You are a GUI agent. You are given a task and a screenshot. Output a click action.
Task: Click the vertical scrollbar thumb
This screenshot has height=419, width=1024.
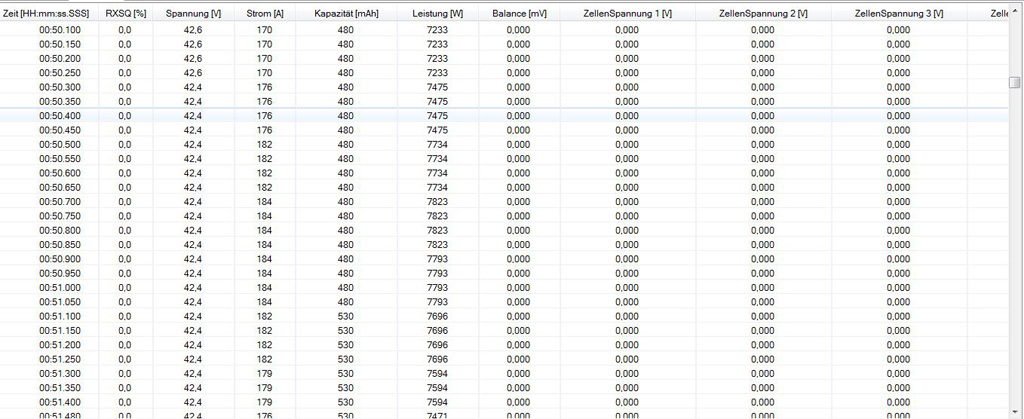pos(1014,82)
